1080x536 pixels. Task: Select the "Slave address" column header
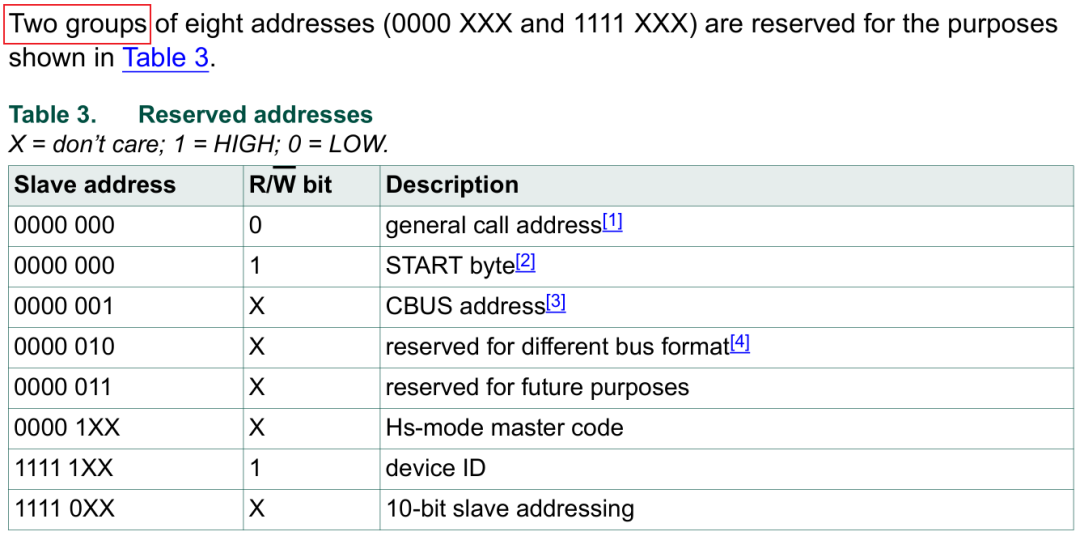[x=95, y=185]
